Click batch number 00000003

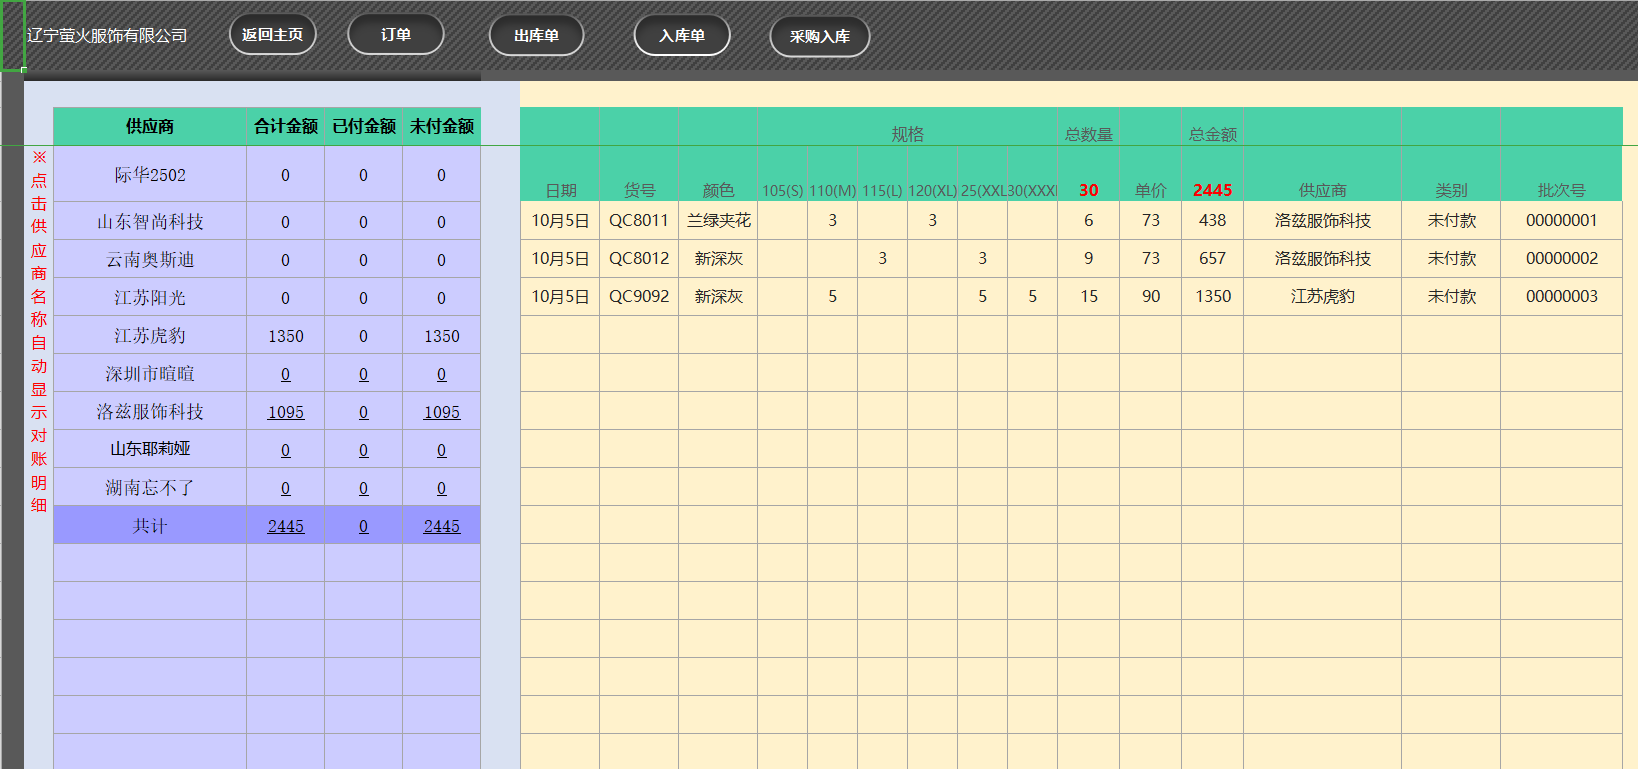tap(1562, 296)
